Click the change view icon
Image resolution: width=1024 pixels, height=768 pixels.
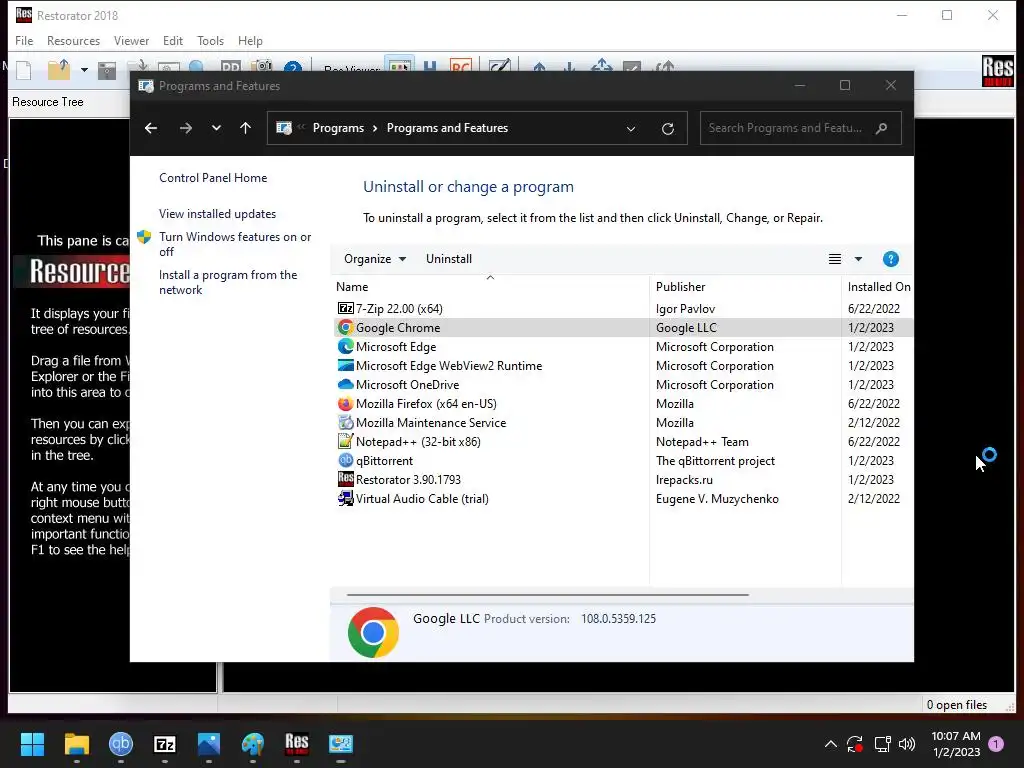point(835,259)
